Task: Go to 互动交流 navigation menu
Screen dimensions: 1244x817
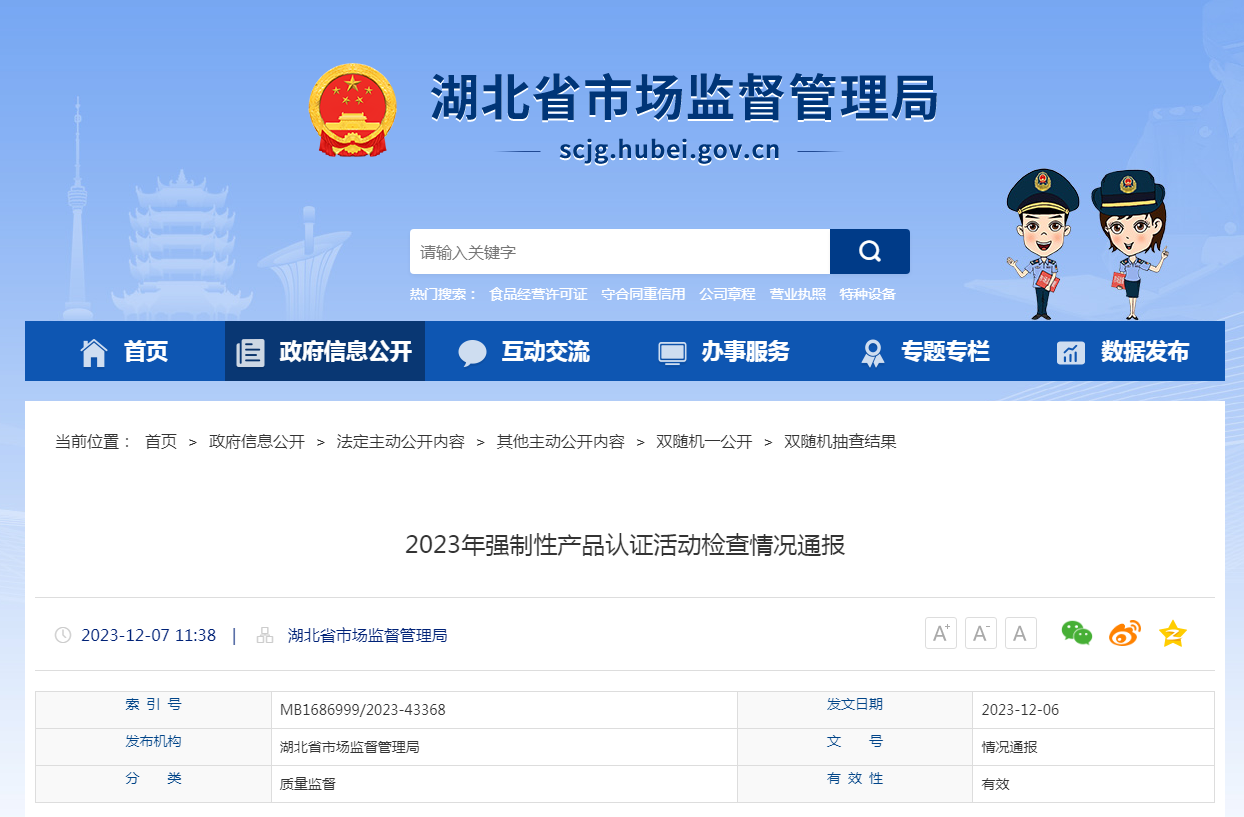Action: coord(524,351)
